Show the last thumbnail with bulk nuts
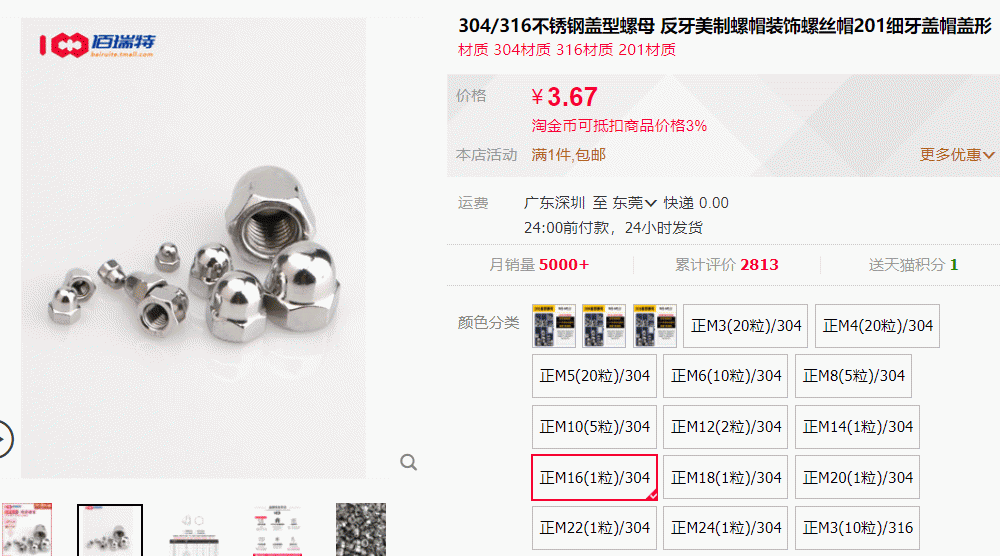This screenshot has height=556, width=1000. (x=361, y=530)
